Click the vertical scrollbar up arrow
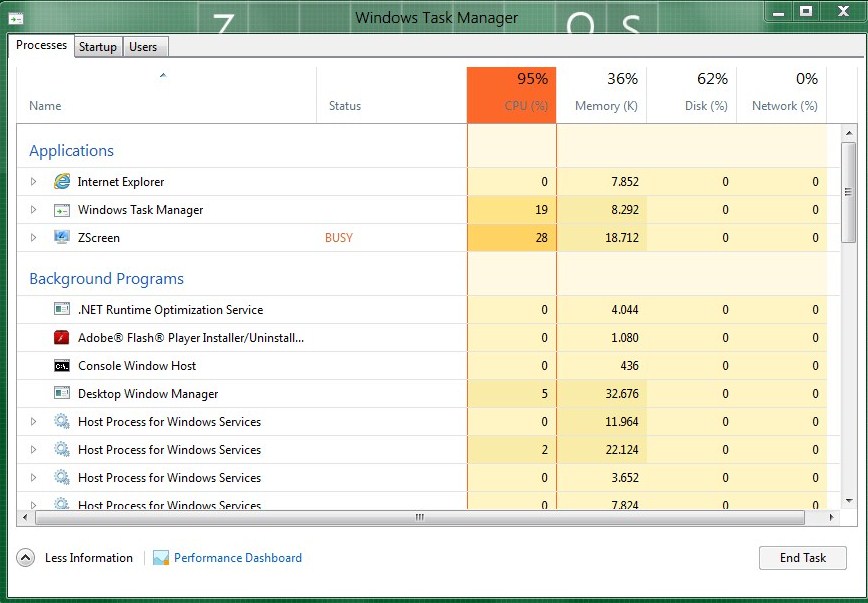This screenshot has width=868, height=603. (x=849, y=133)
